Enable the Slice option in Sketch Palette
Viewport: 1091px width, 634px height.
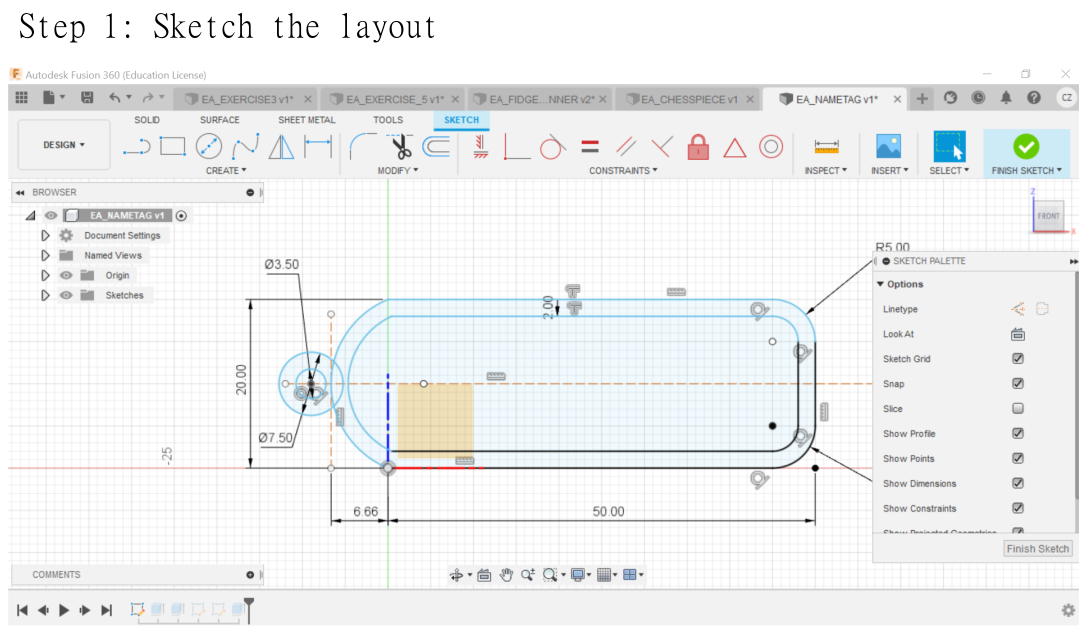pos(1018,408)
